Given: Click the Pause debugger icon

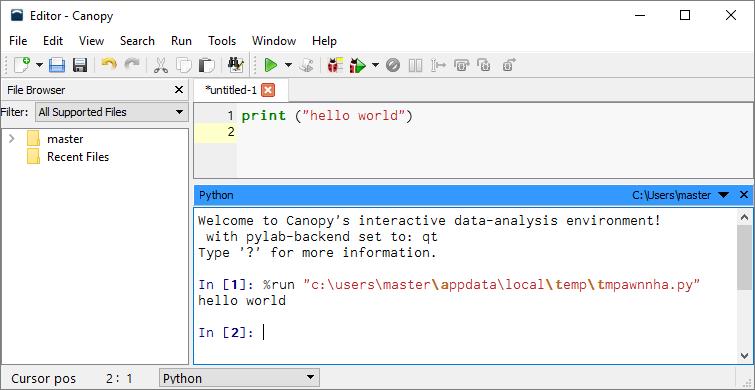Looking at the screenshot, I should 415,65.
